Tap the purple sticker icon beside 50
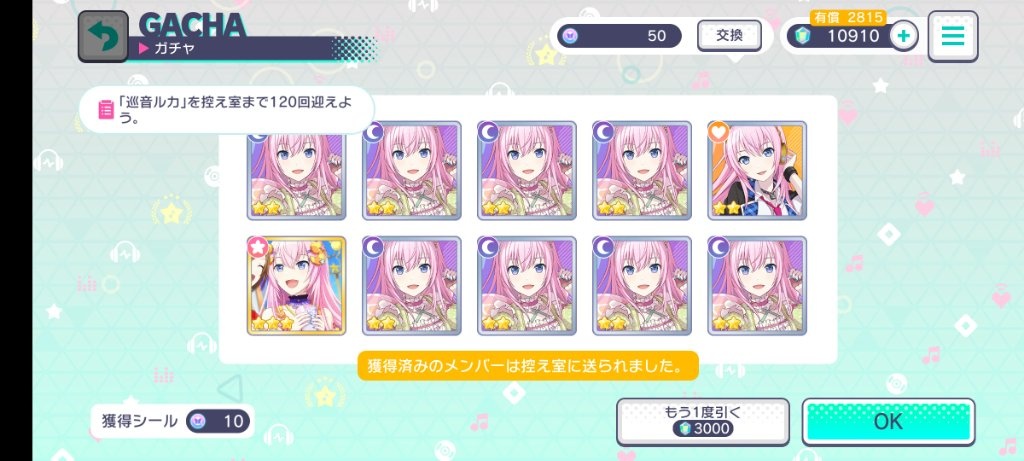The image size is (1024, 461). (x=569, y=36)
